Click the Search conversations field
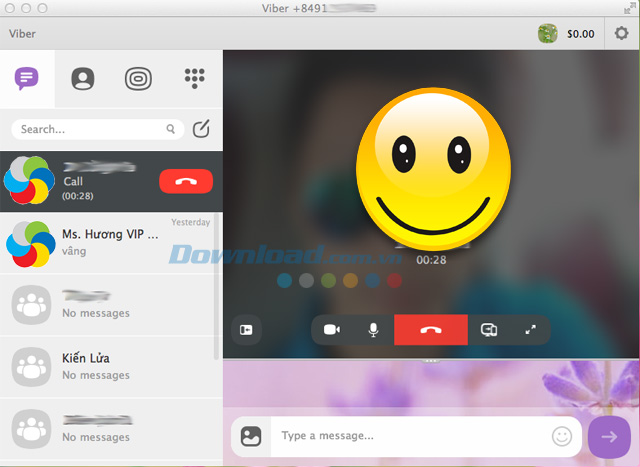Screen dimensions: 640x467 click(x=98, y=129)
